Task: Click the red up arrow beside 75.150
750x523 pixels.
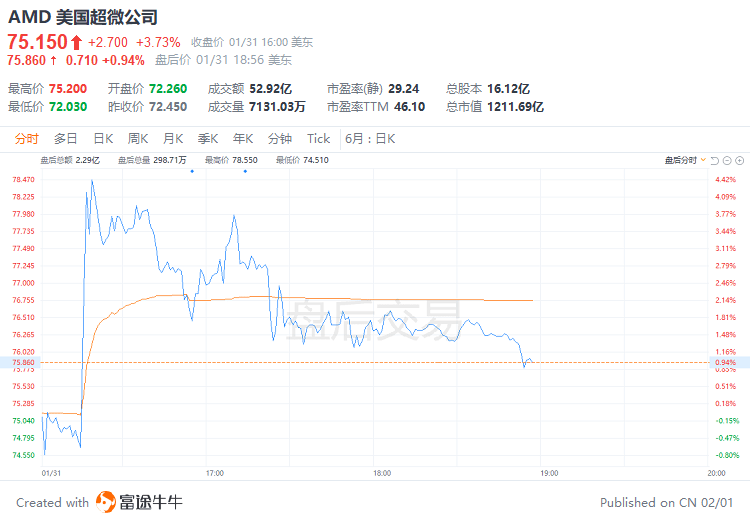Action: [77, 43]
